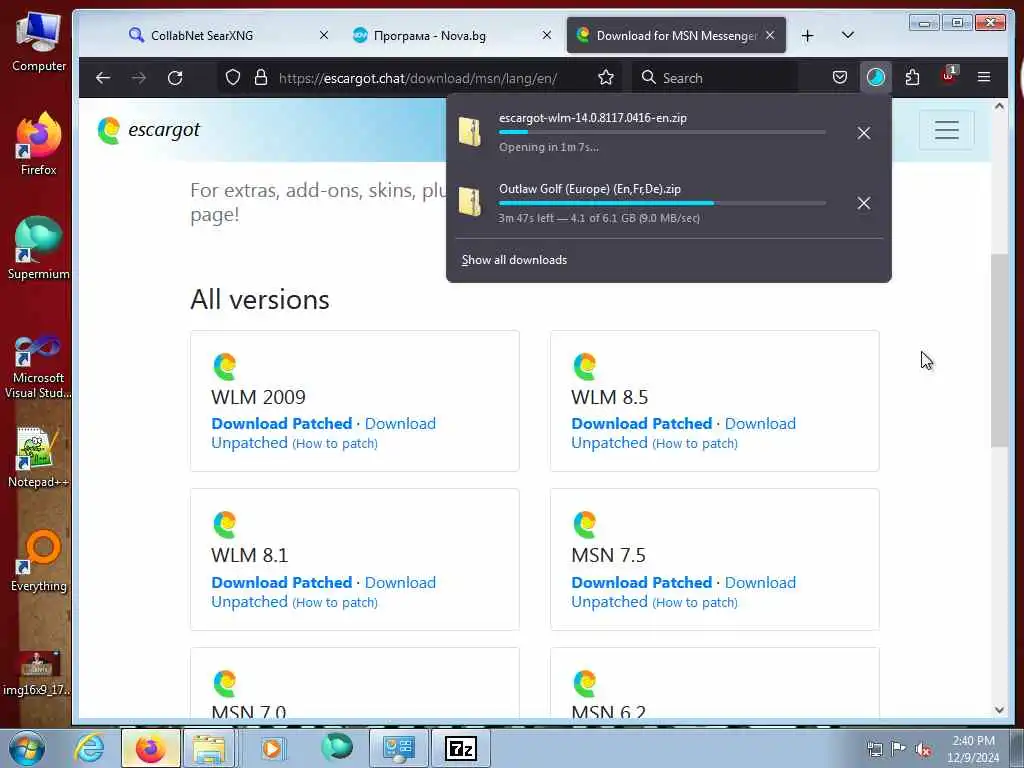Bookmark this page with the star icon

tap(606, 78)
